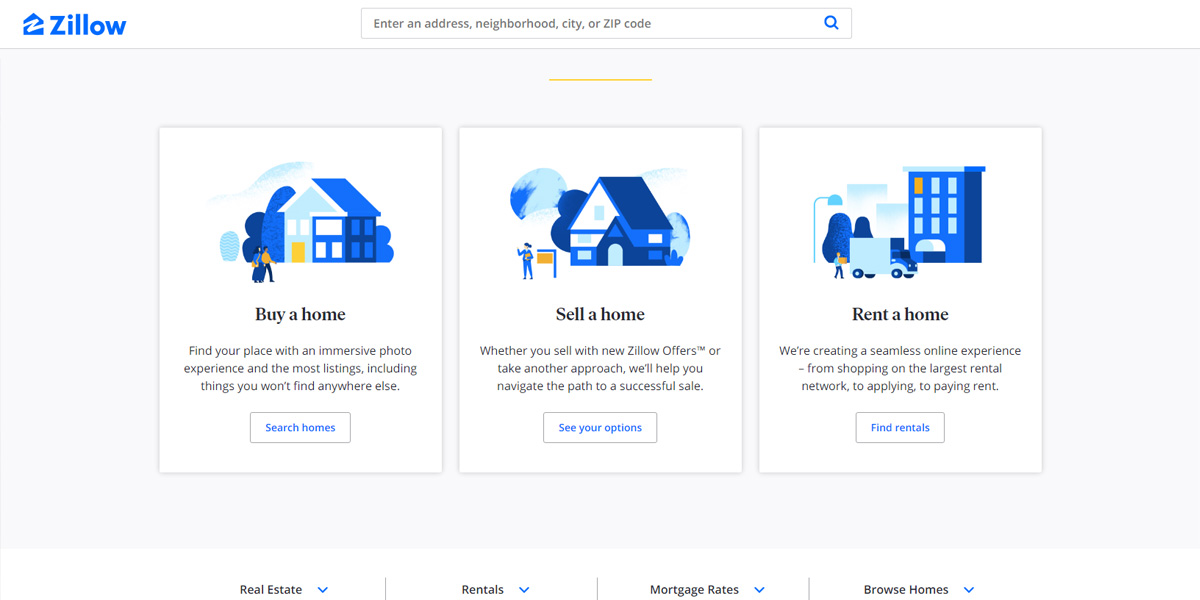
Task: Click the Sell a home description text
Action: [600, 368]
